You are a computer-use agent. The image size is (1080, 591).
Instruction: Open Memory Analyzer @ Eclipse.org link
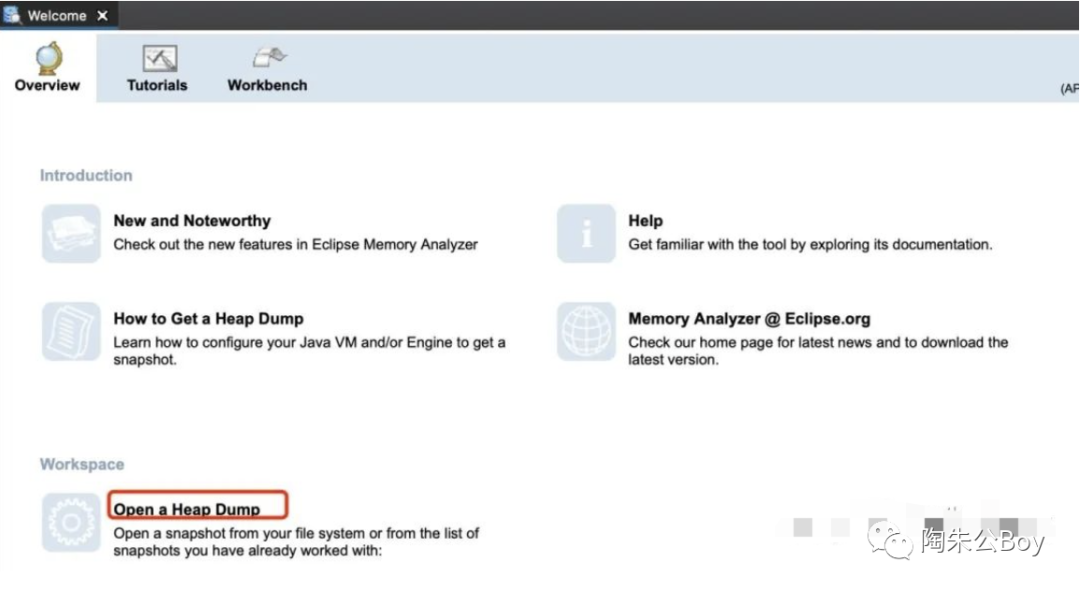pyautogui.click(x=749, y=319)
